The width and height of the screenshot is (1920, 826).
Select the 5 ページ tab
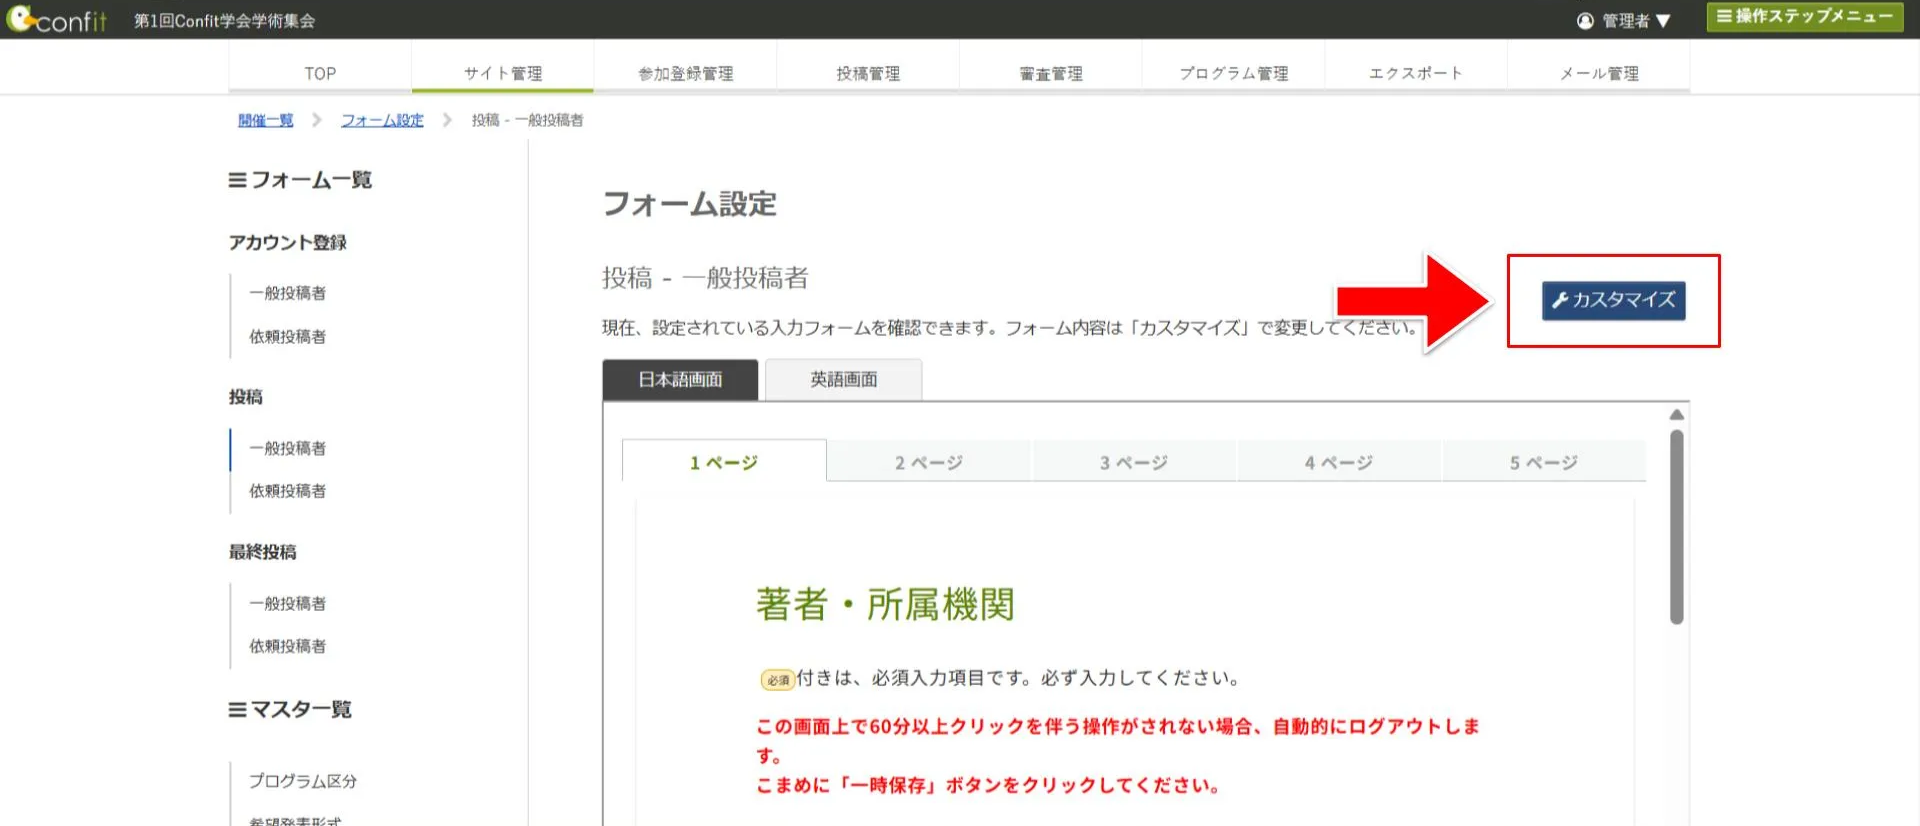(1544, 462)
